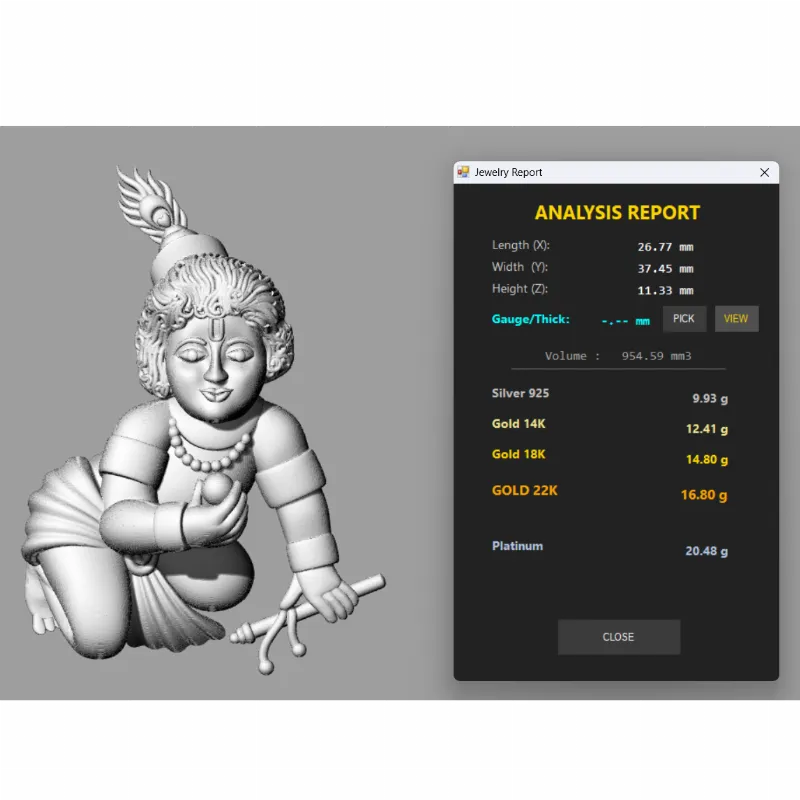Screen dimensions: 800x800
Task: Click the Silver 925 material label
Action: (x=520, y=393)
